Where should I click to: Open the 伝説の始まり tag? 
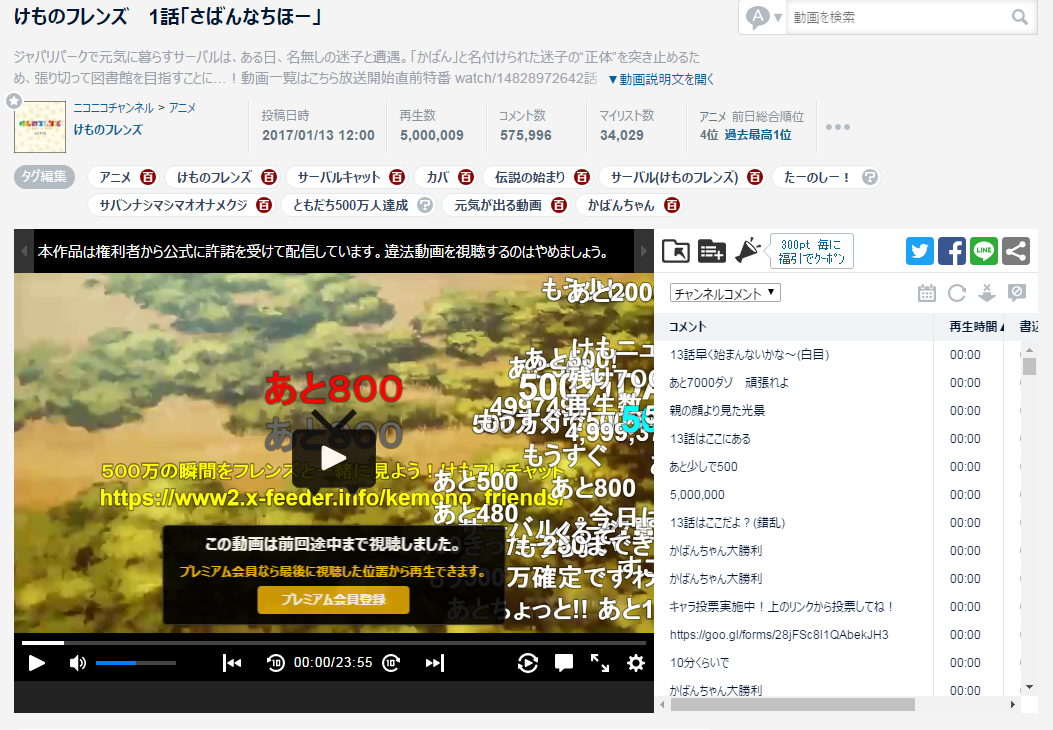530,177
